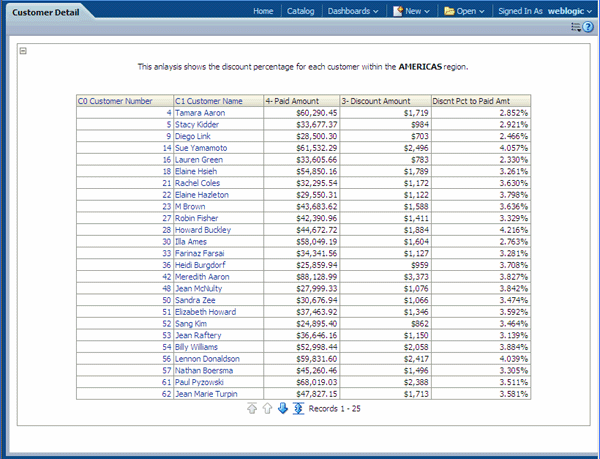Click customer number 42 link
Screen dimensions: 600x459
[166, 277]
